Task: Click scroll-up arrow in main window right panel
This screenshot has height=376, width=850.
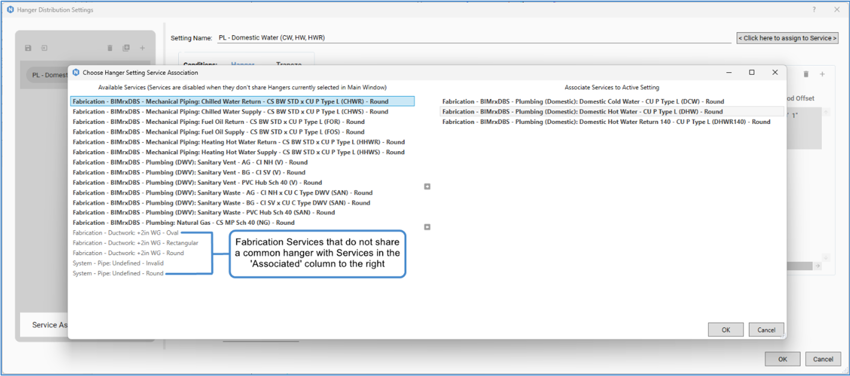Action: (826, 112)
